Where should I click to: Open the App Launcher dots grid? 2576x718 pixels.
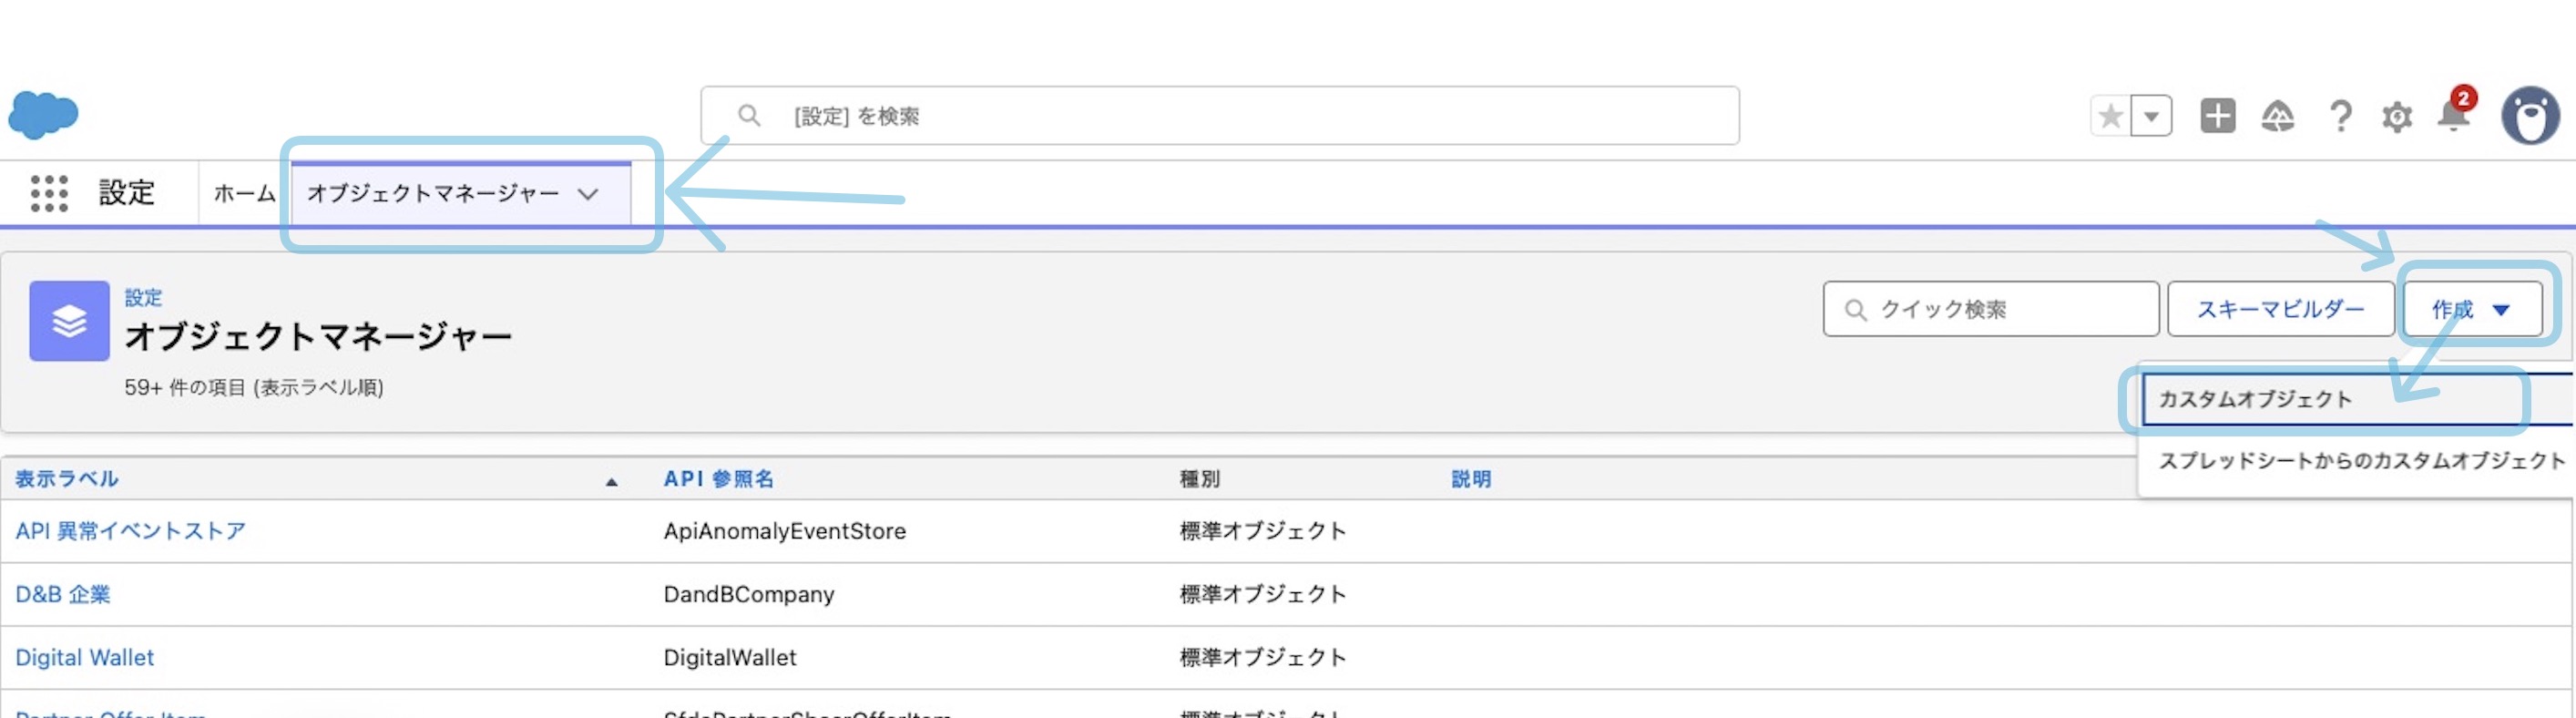[49, 193]
